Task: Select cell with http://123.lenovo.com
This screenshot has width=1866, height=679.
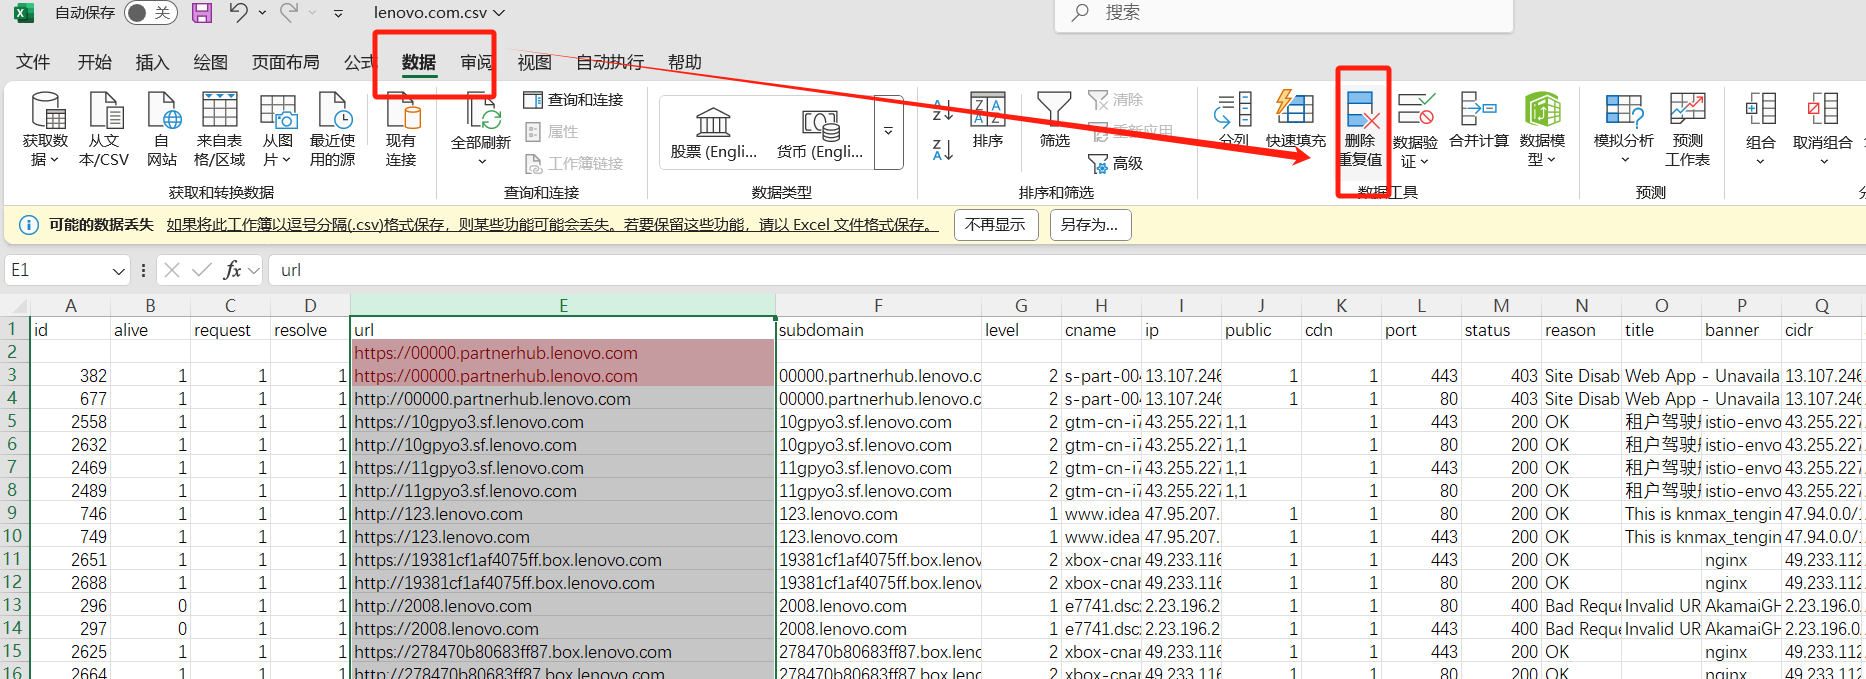Action: coord(563,514)
